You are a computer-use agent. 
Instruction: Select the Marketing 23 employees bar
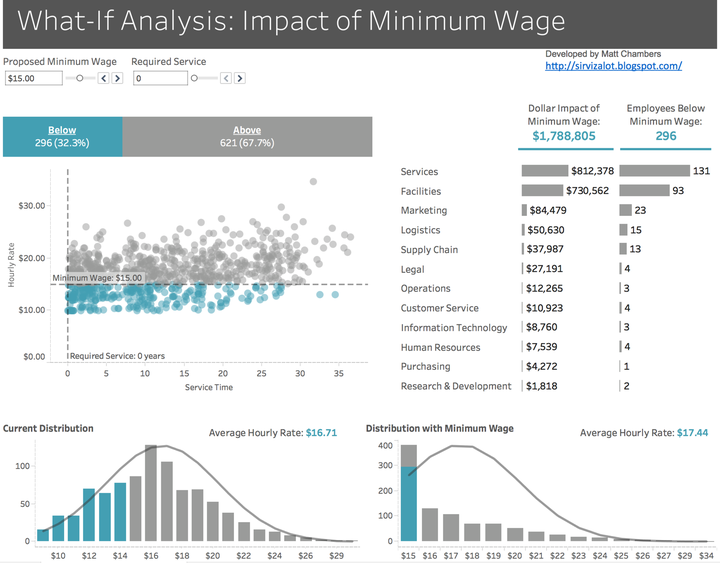click(625, 210)
